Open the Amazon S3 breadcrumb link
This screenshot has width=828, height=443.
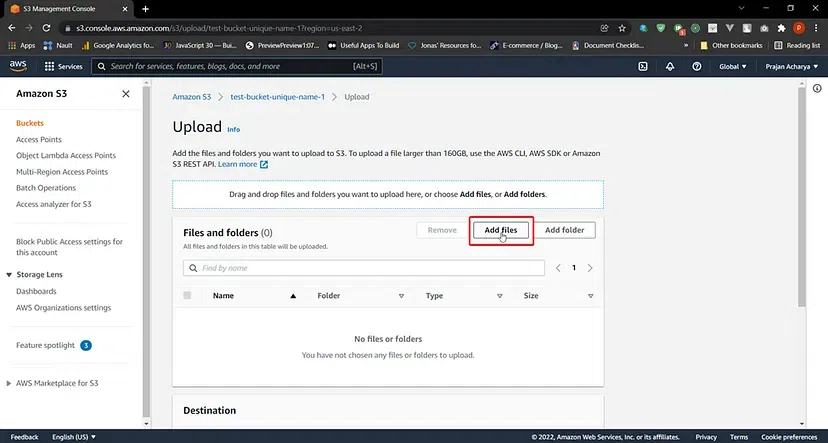coord(192,97)
